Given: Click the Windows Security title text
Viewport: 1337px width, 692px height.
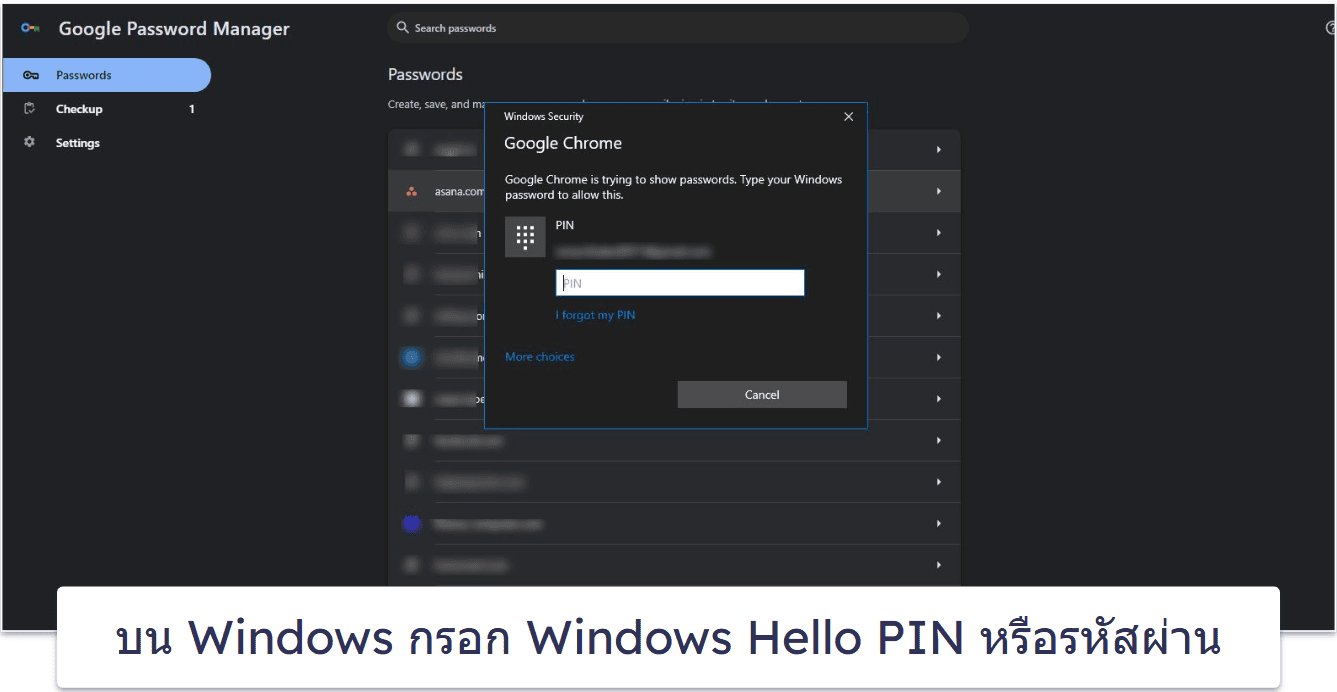Looking at the screenshot, I should 544,117.
